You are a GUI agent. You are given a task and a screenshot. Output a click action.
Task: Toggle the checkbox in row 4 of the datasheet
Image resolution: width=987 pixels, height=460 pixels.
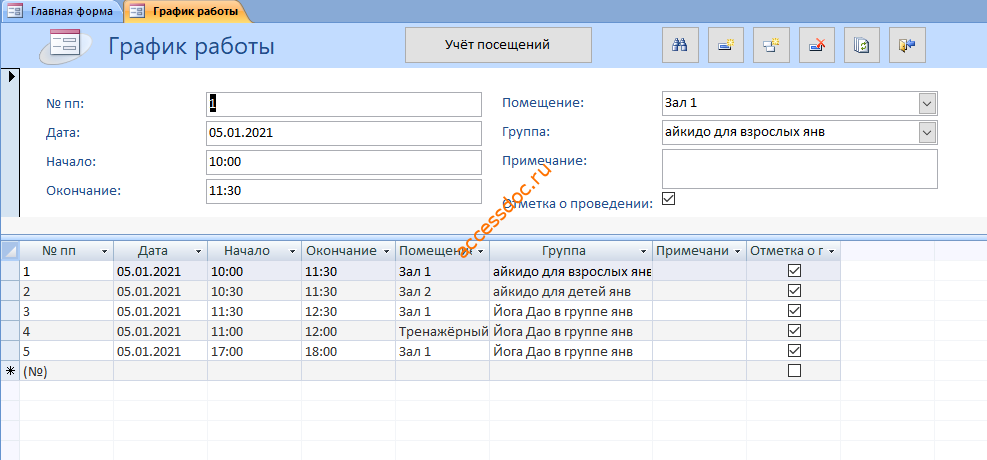pyautogui.click(x=794, y=330)
